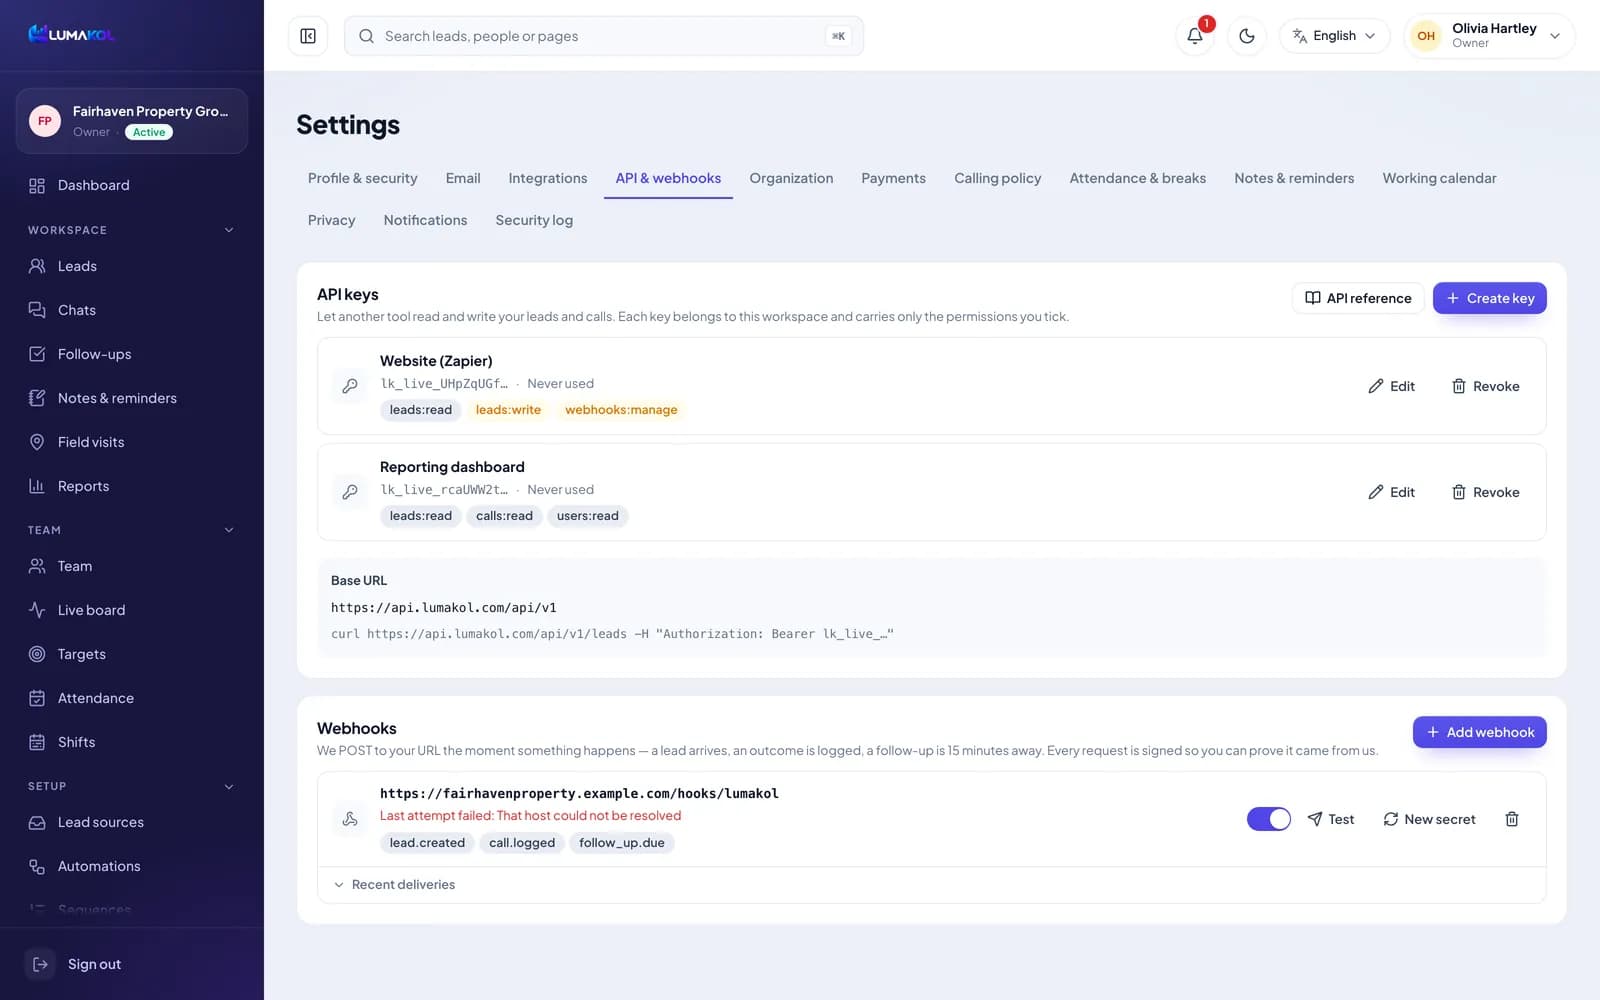This screenshot has width=1600, height=1000.
Task: Test the webhook endpoint
Action: coord(1330,819)
